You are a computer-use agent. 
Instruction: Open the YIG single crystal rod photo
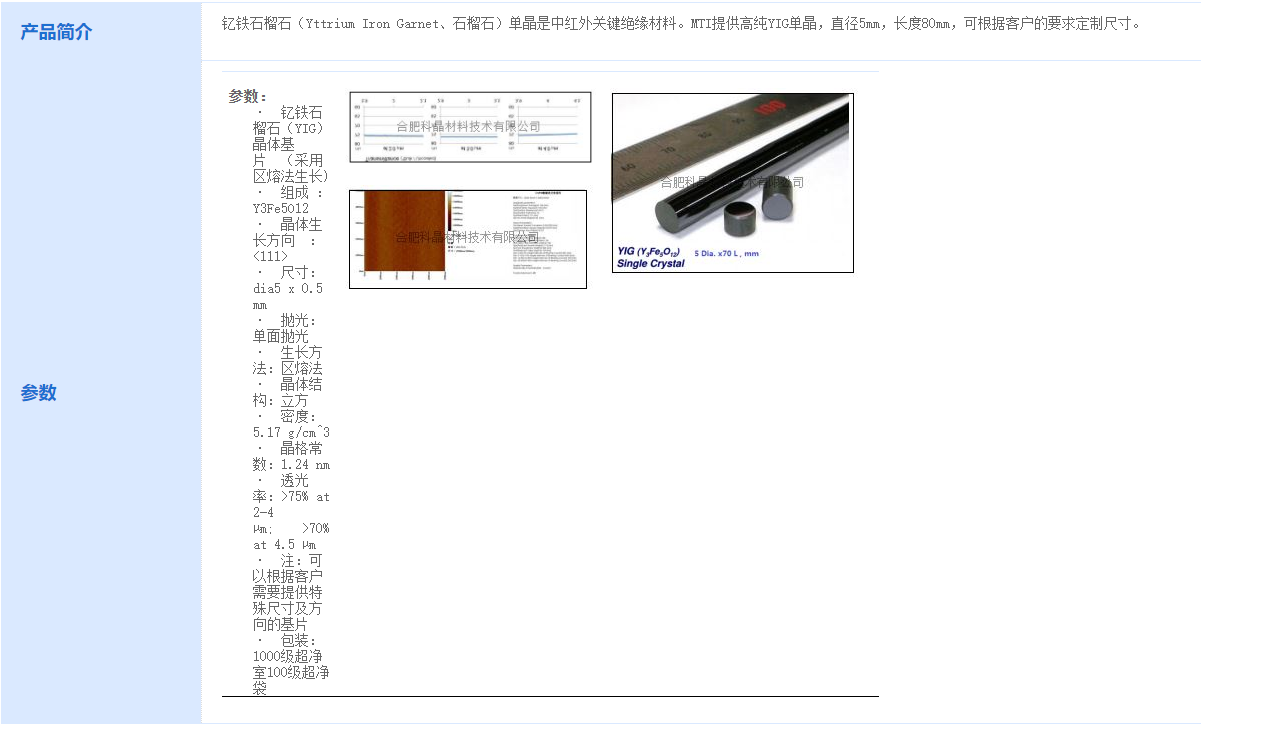[x=733, y=183]
